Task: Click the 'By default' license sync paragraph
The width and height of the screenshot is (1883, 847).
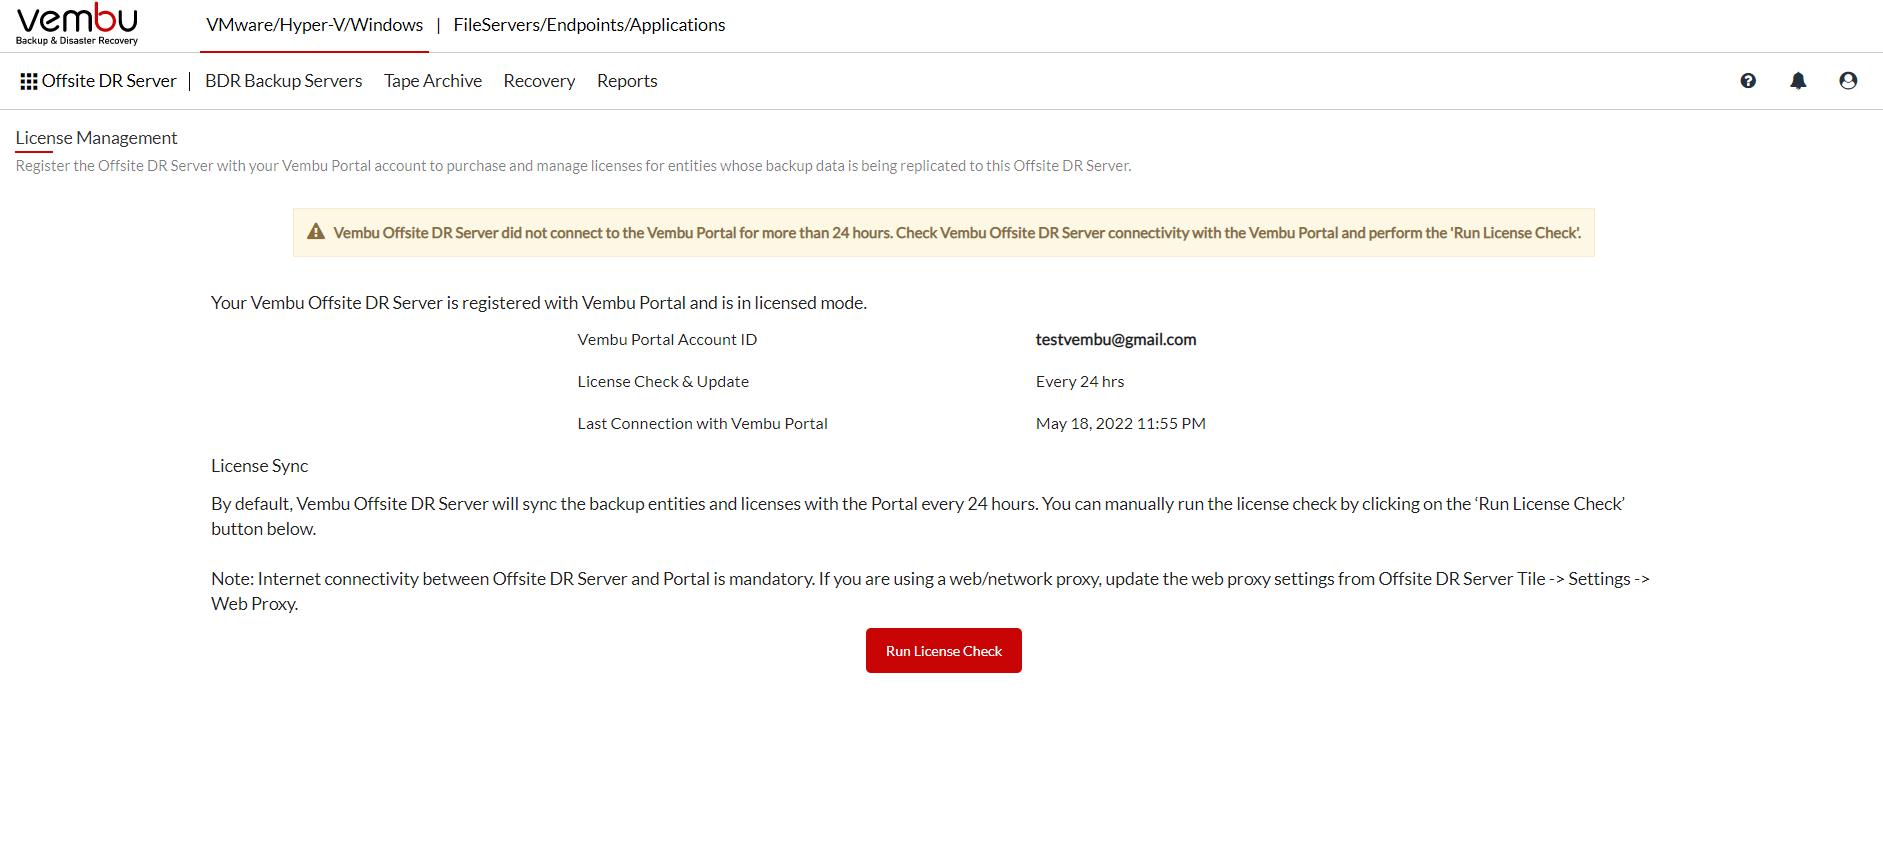Action: coord(918,516)
